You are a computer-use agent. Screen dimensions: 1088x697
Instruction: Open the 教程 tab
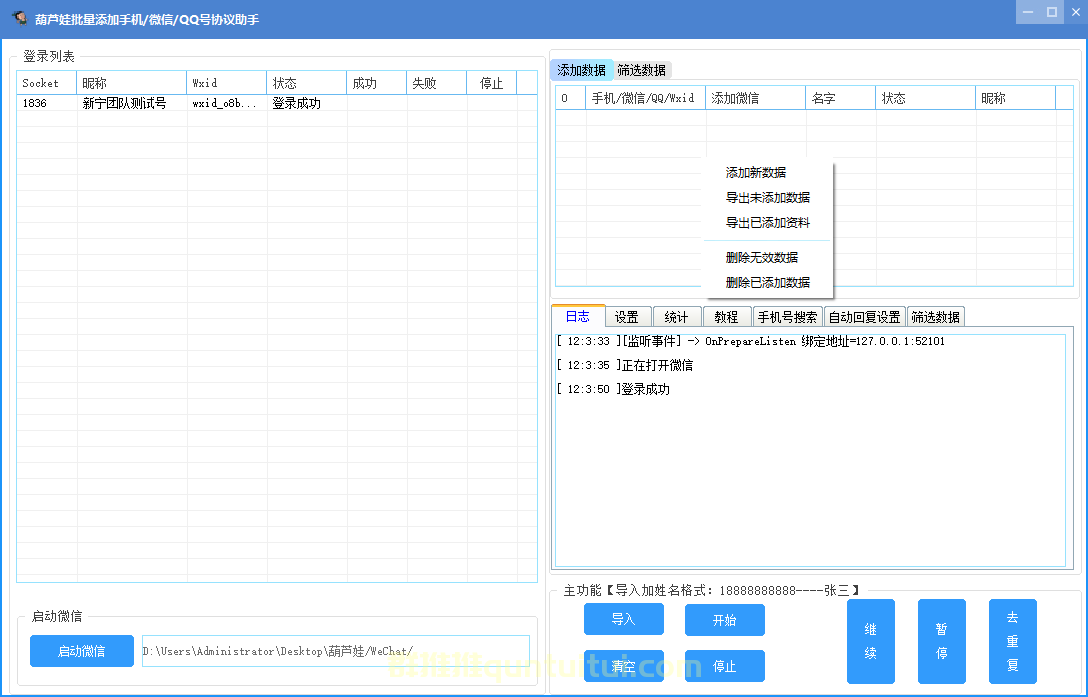[x=726, y=317]
